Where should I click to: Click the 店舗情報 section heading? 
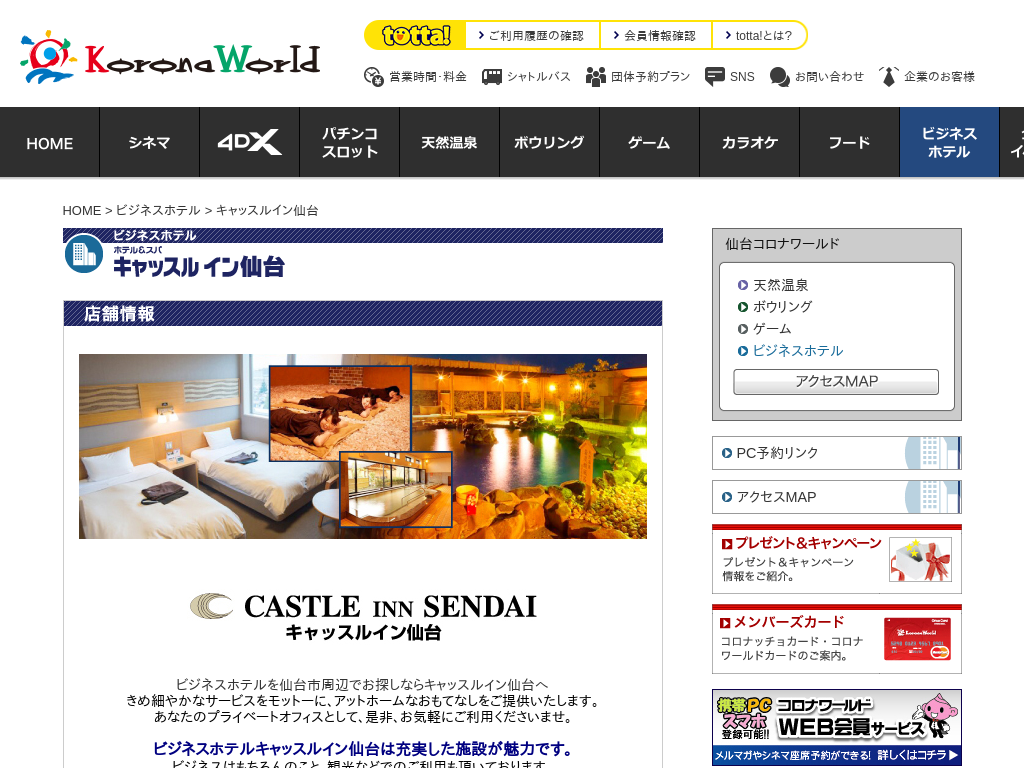point(120,314)
